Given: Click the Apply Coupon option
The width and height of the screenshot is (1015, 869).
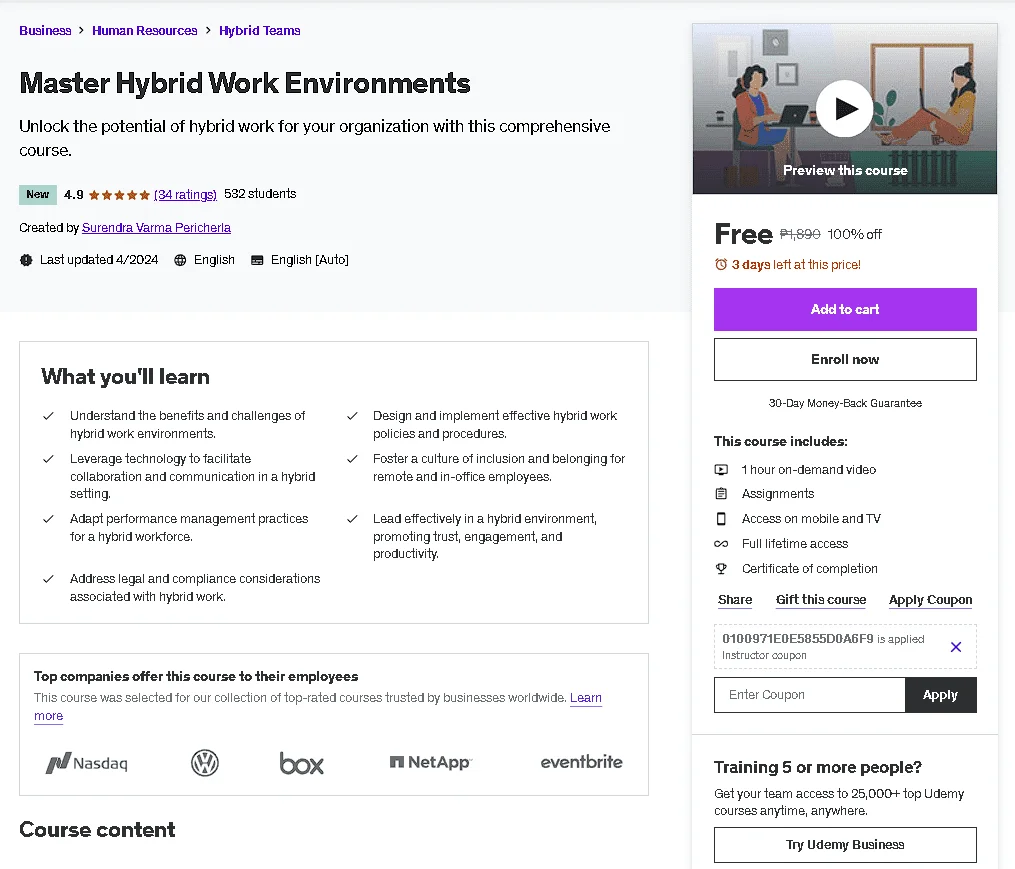Looking at the screenshot, I should pyautogui.click(x=930, y=600).
